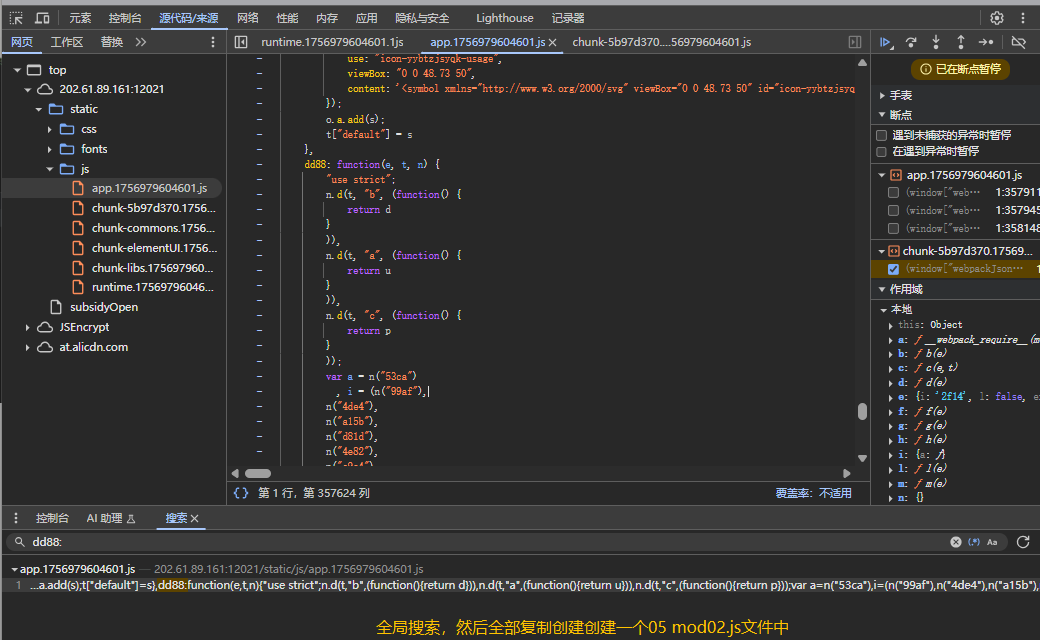1040x640 pixels.
Task: Click the Step button arrow
Action: click(x=986, y=42)
